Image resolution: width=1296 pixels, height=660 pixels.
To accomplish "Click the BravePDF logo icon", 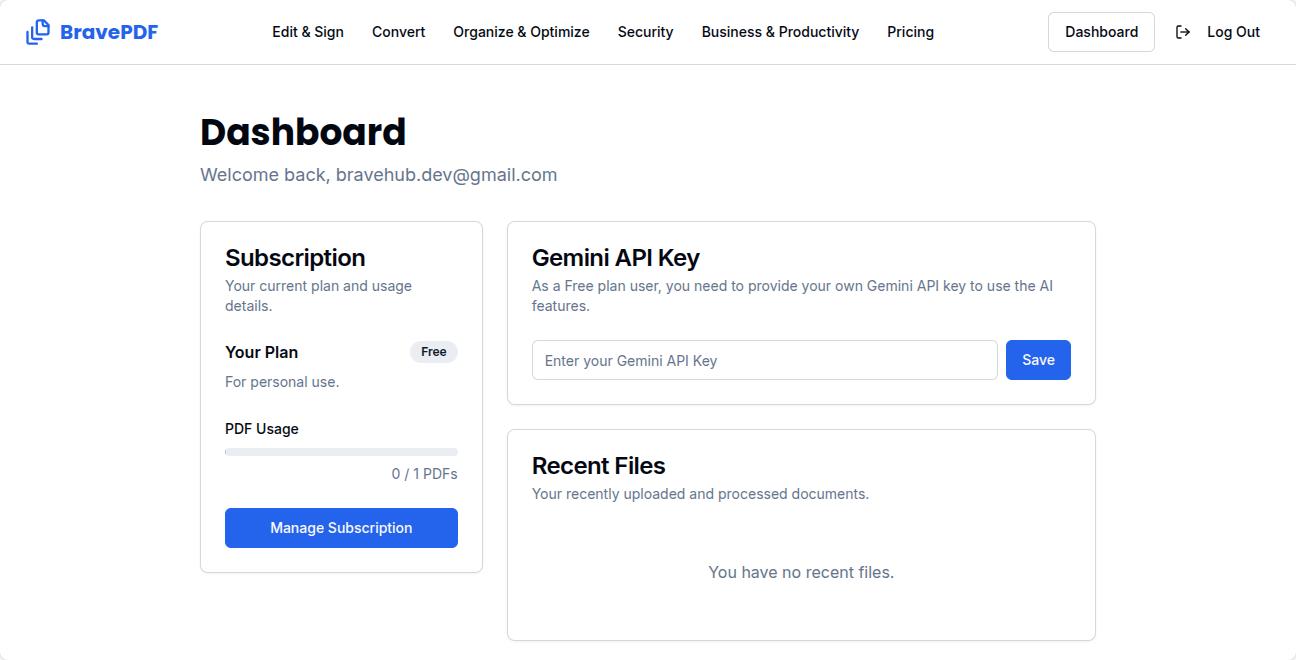I will 38,32.
